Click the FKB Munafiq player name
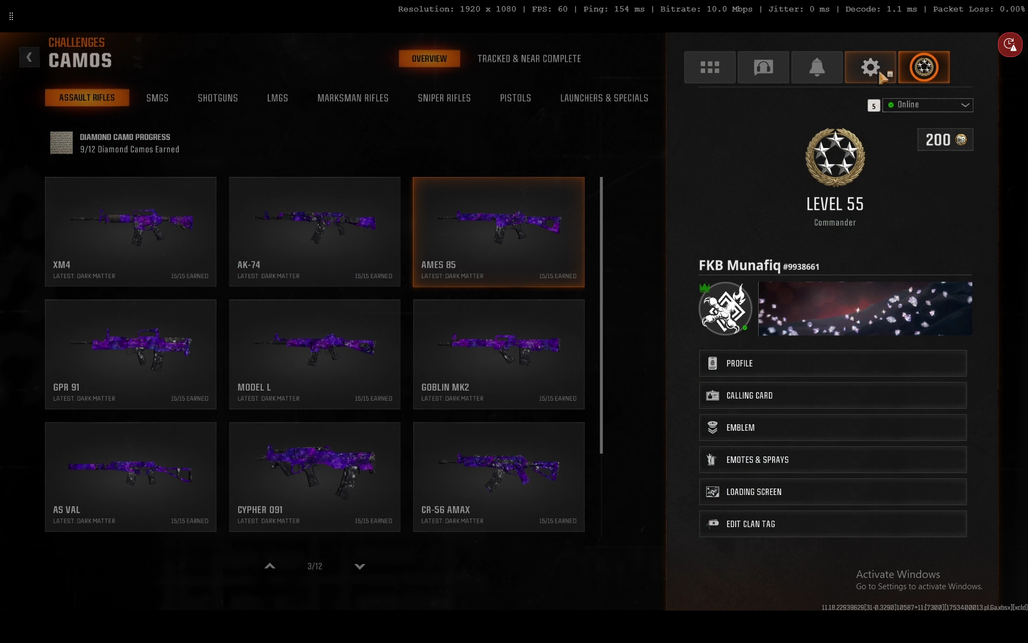Image resolution: width=1028 pixels, height=643 pixels. (740, 265)
